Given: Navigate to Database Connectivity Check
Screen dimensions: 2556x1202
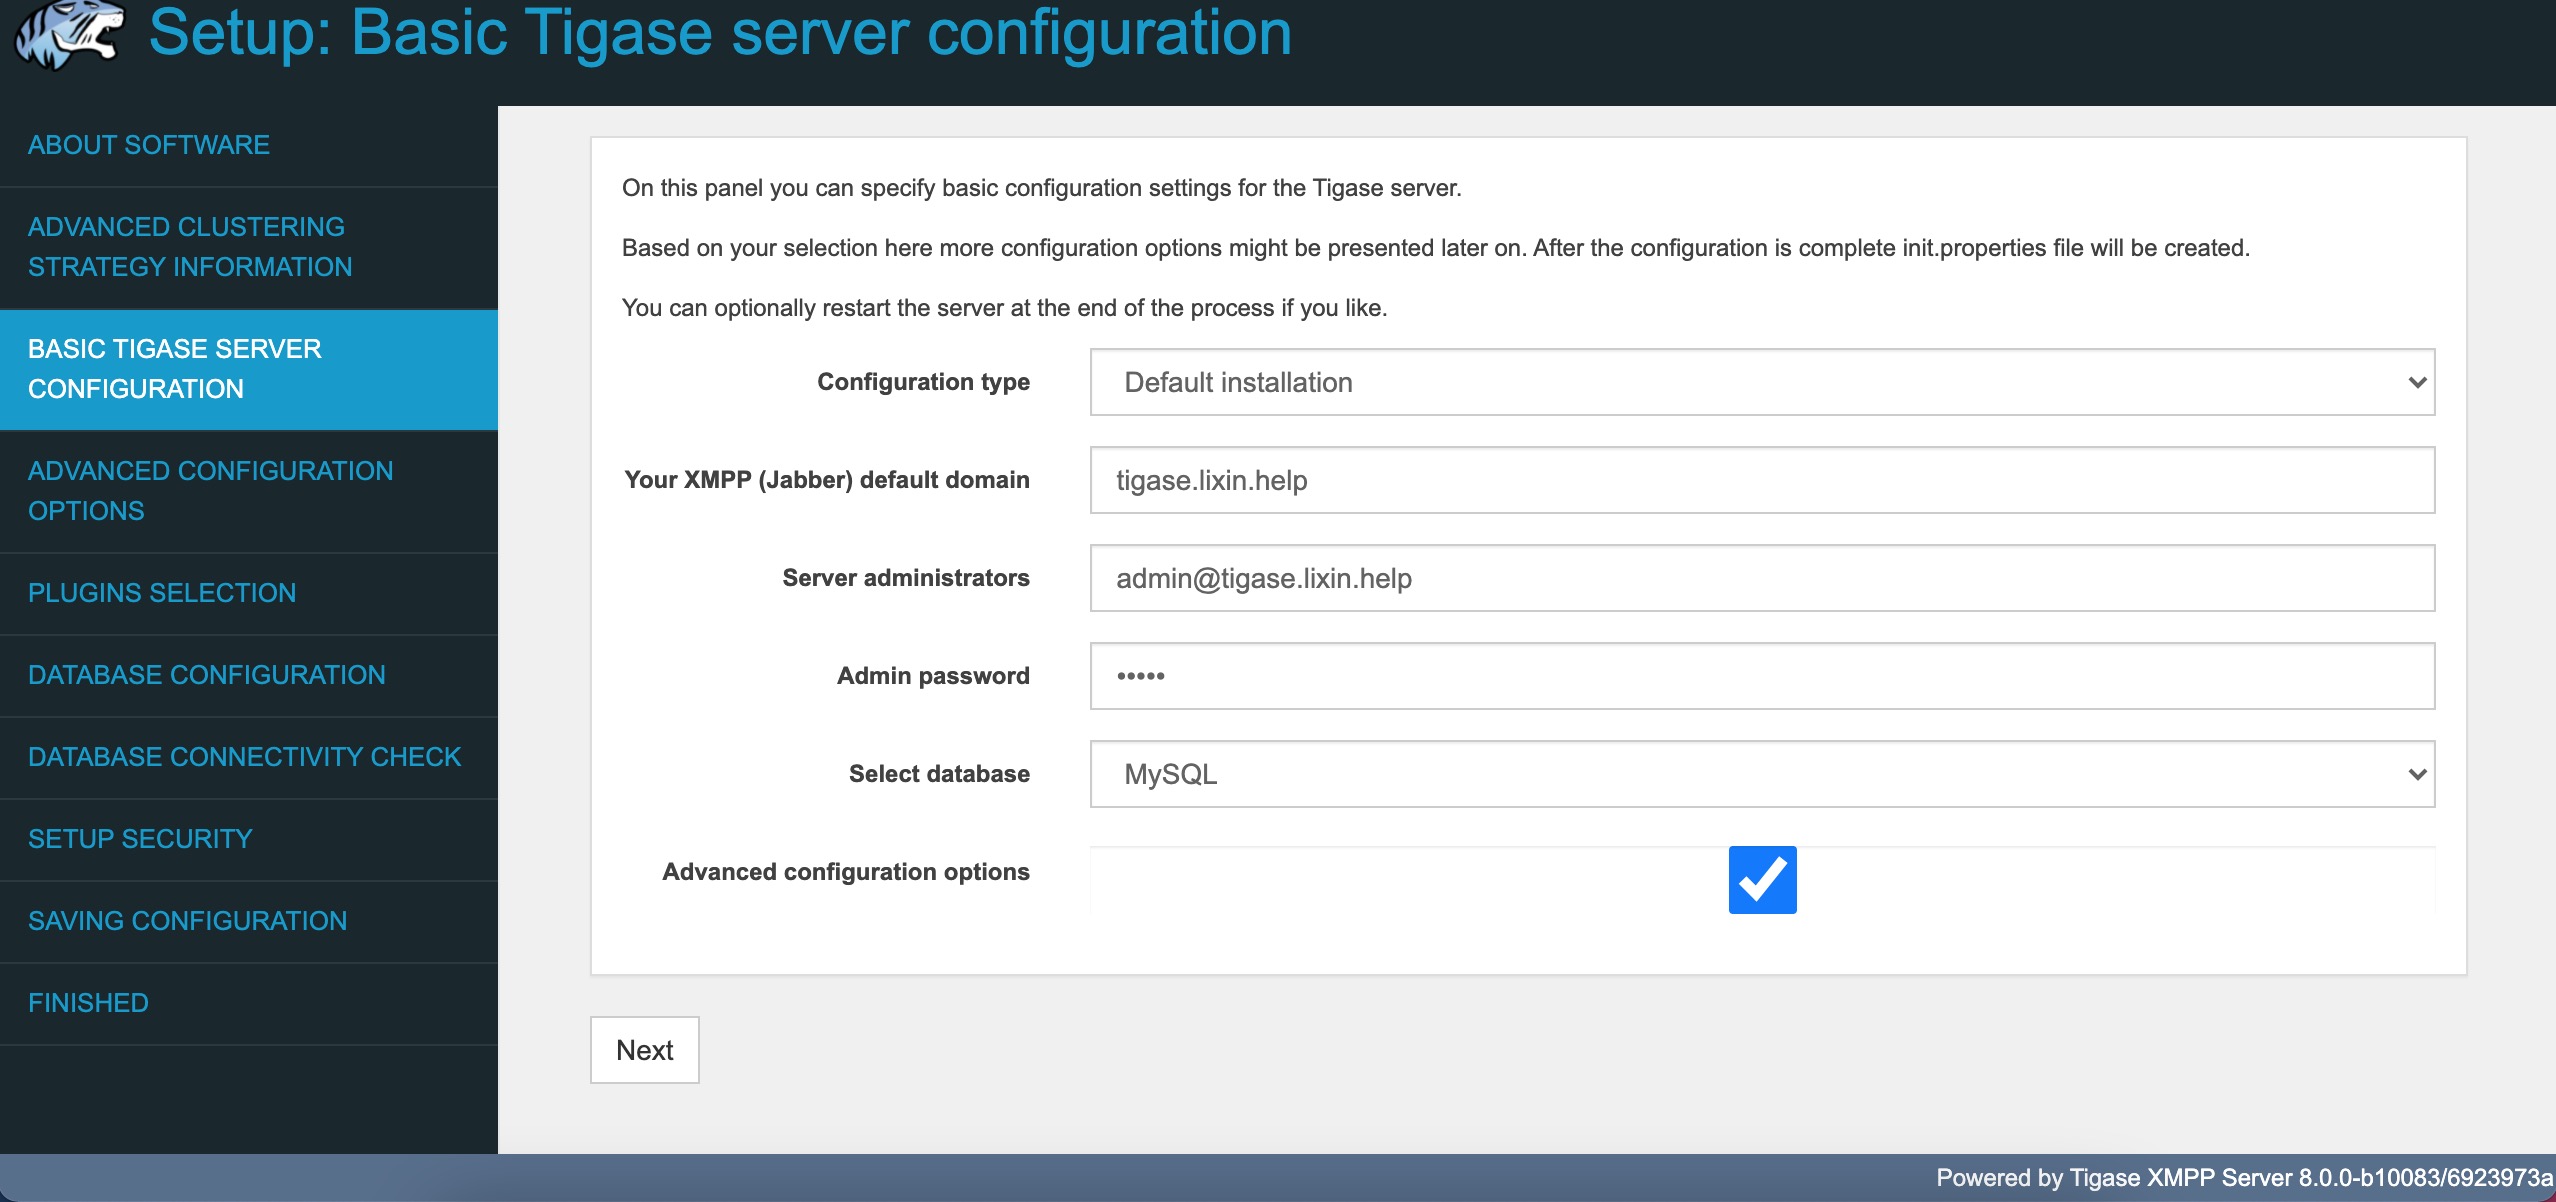Looking at the screenshot, I should pos(248,757).
